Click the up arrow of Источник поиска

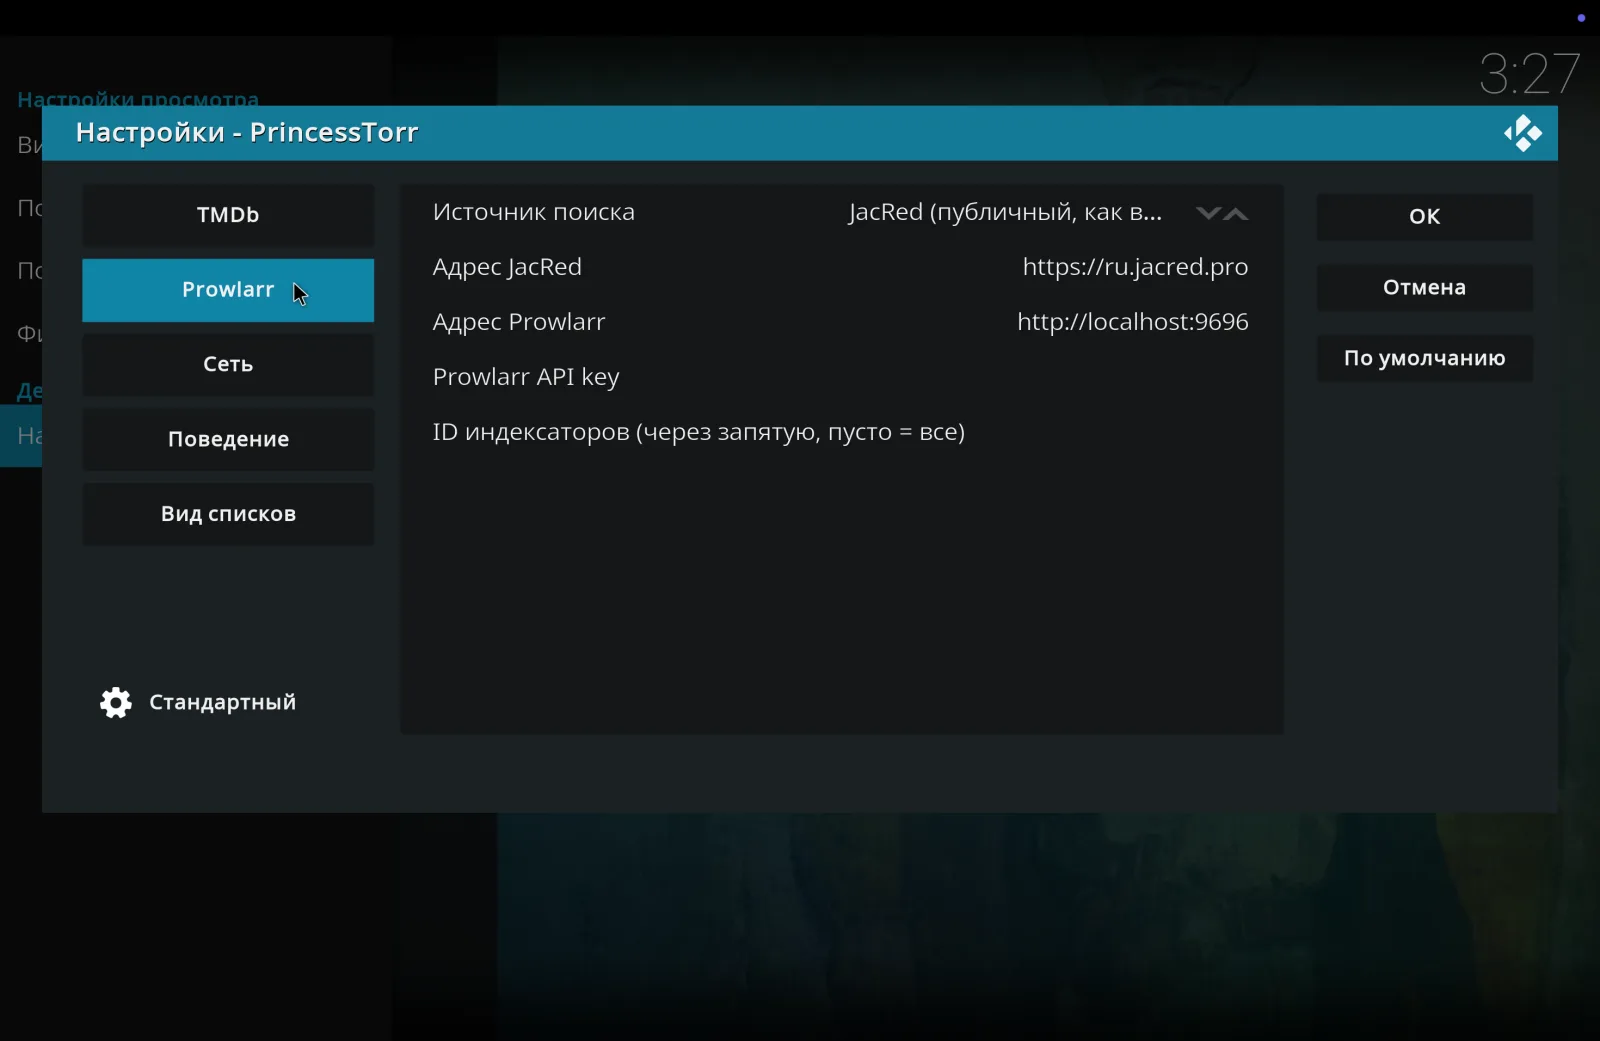(1237, 213)
